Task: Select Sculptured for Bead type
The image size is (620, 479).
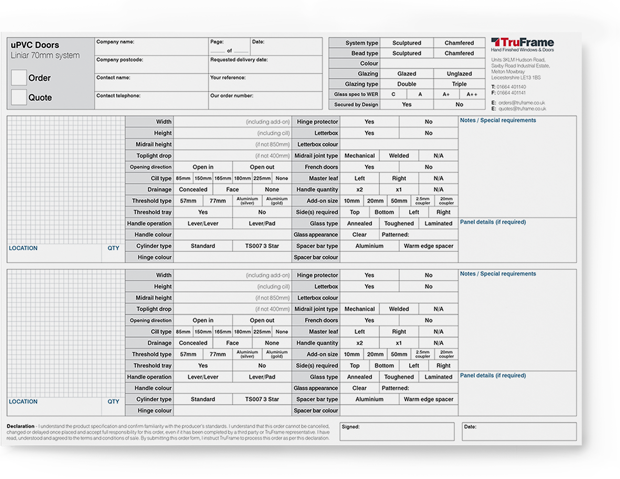Action: click(x=406, y=53)
